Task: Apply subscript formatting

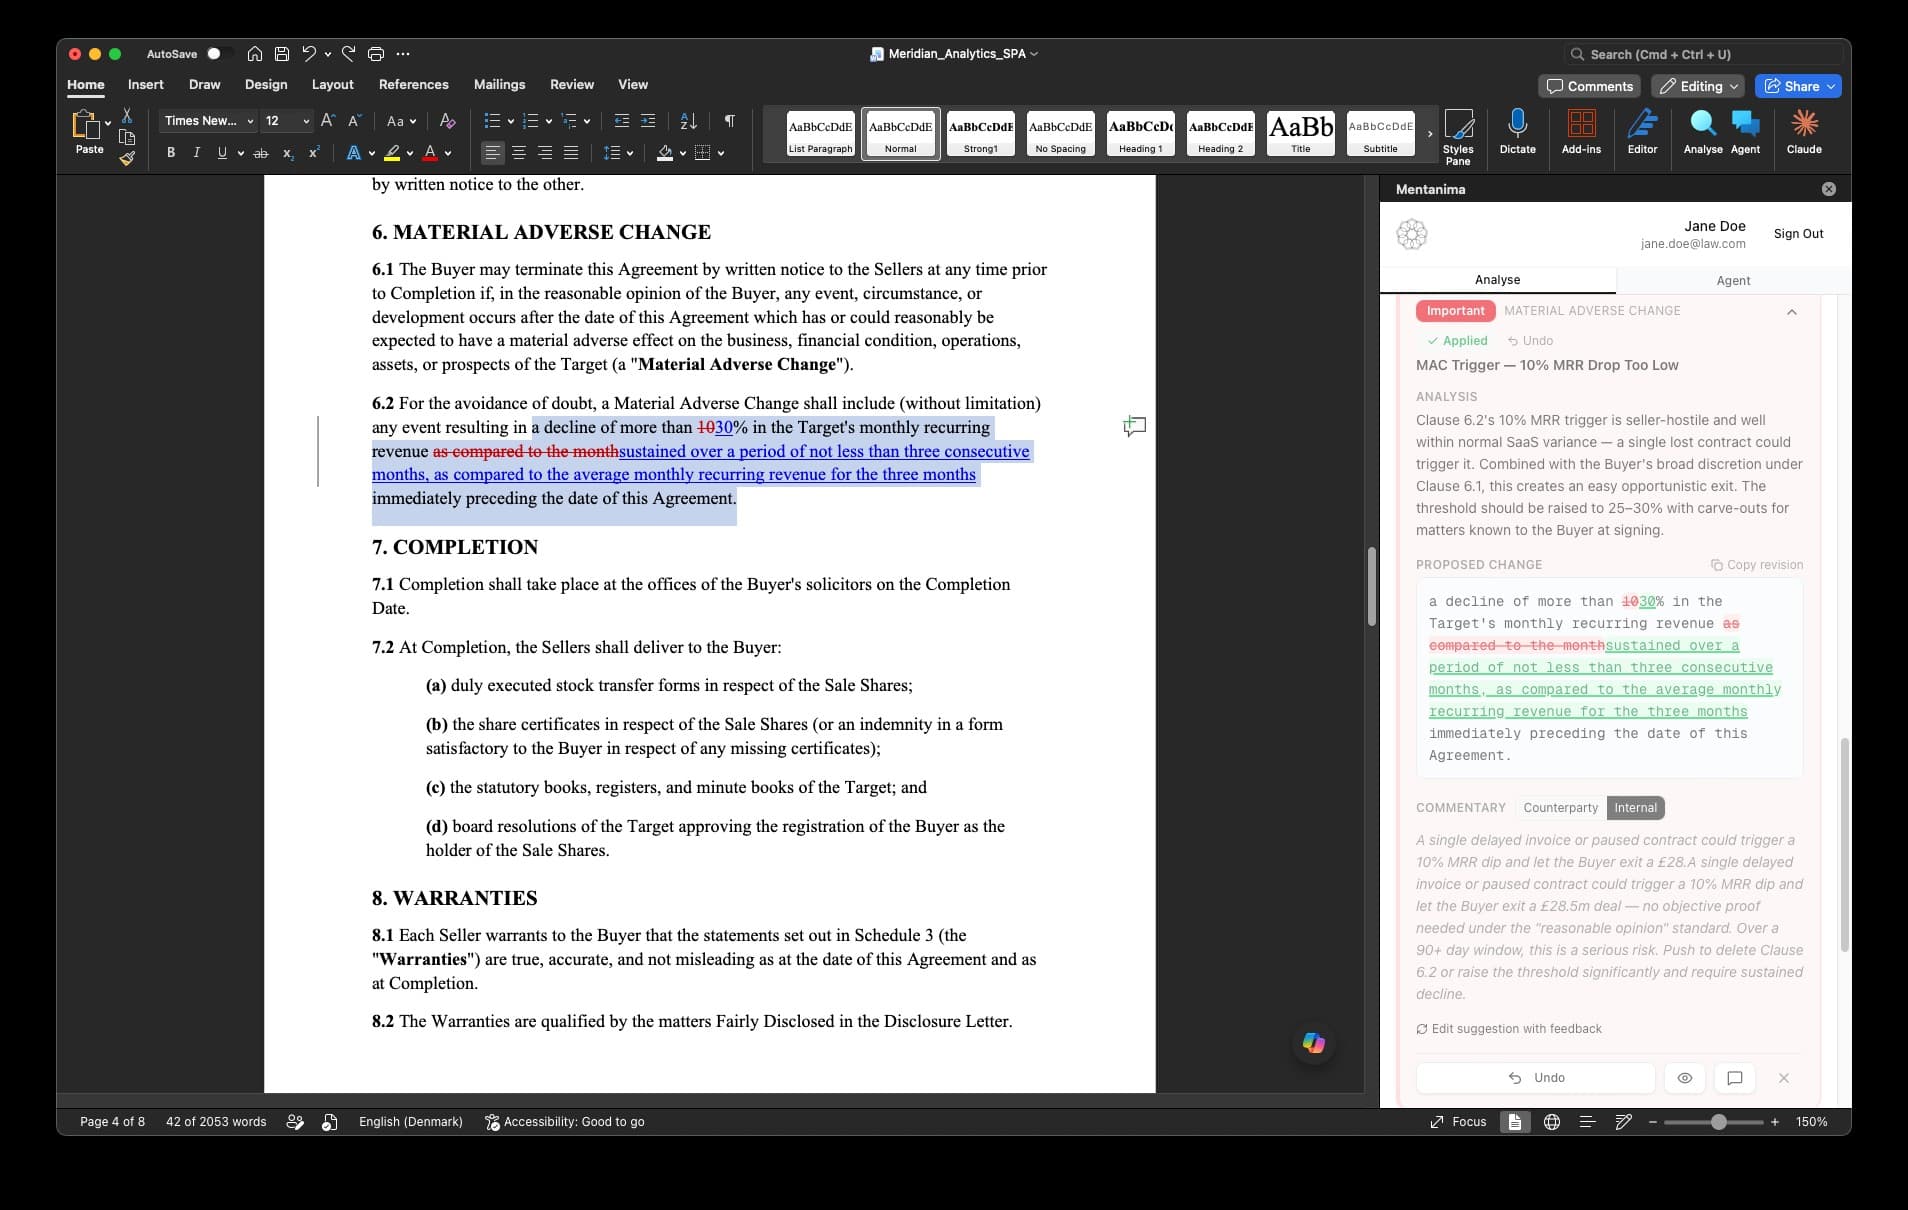Action: pyautogui.click(x=288, y=153)
